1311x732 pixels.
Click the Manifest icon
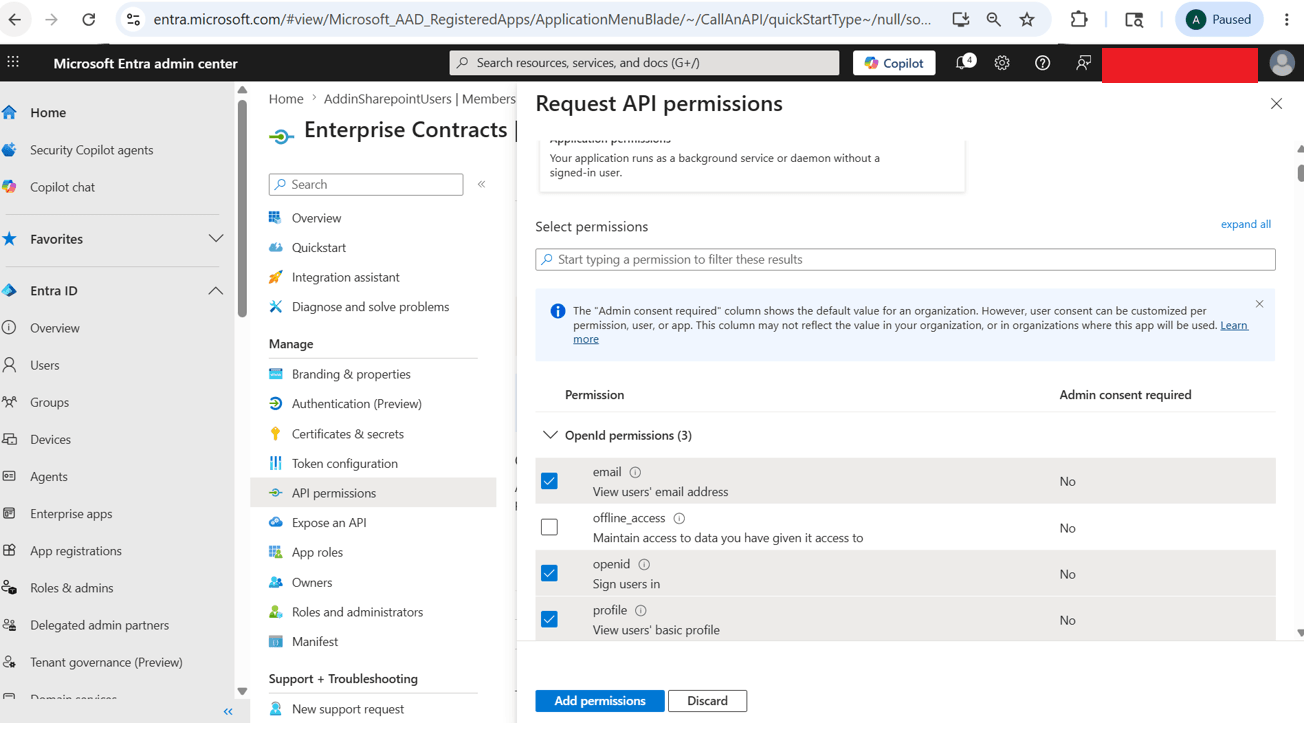[277, 643]
